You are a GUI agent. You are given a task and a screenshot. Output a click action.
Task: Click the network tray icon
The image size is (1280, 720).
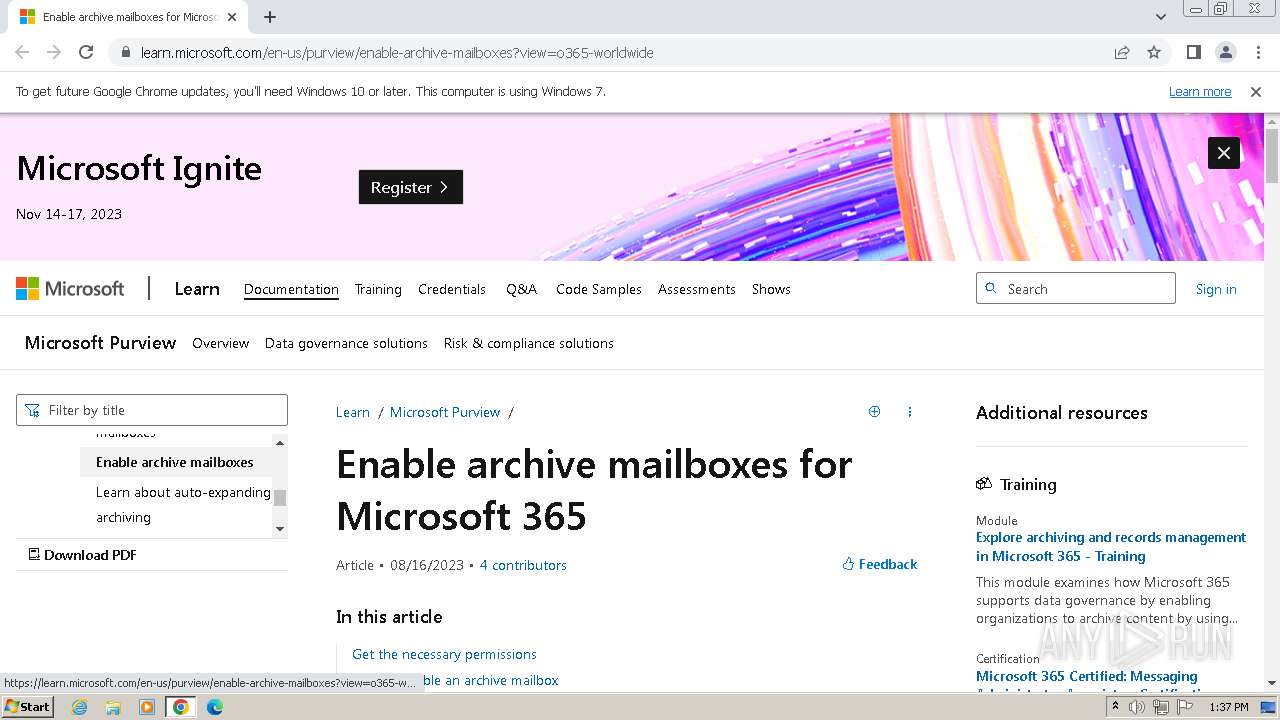click(x=1161, y=707)
